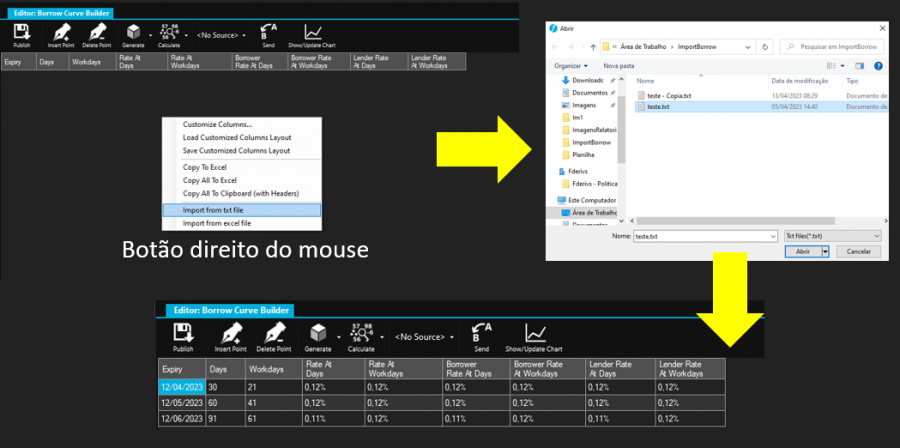
Task: Select the teste - Copia.txt file
Action: tap(670, 95)
